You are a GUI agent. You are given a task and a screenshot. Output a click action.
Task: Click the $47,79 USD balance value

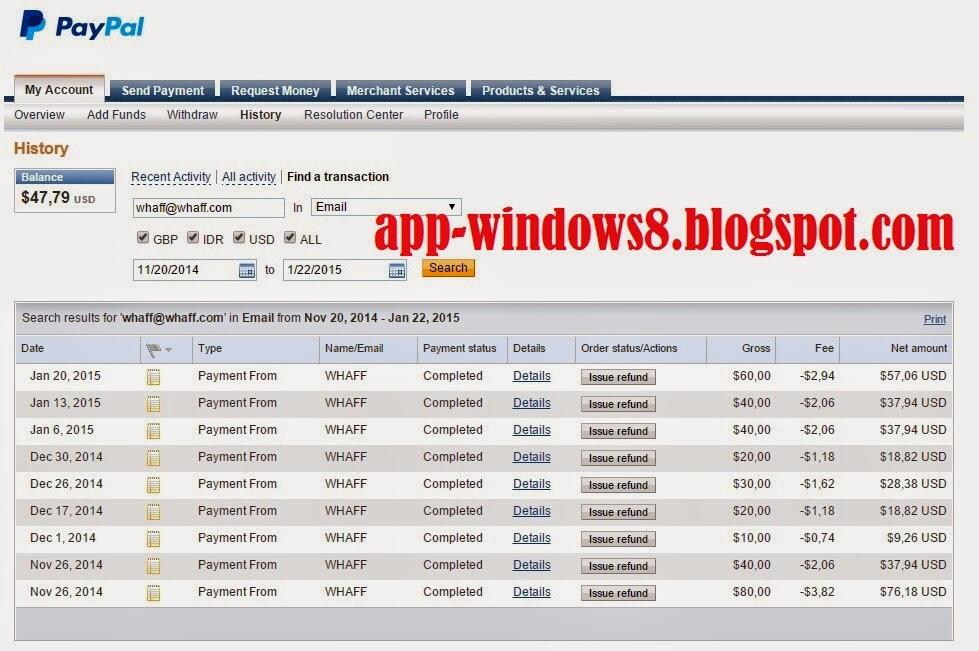click(x=58, y=198)
